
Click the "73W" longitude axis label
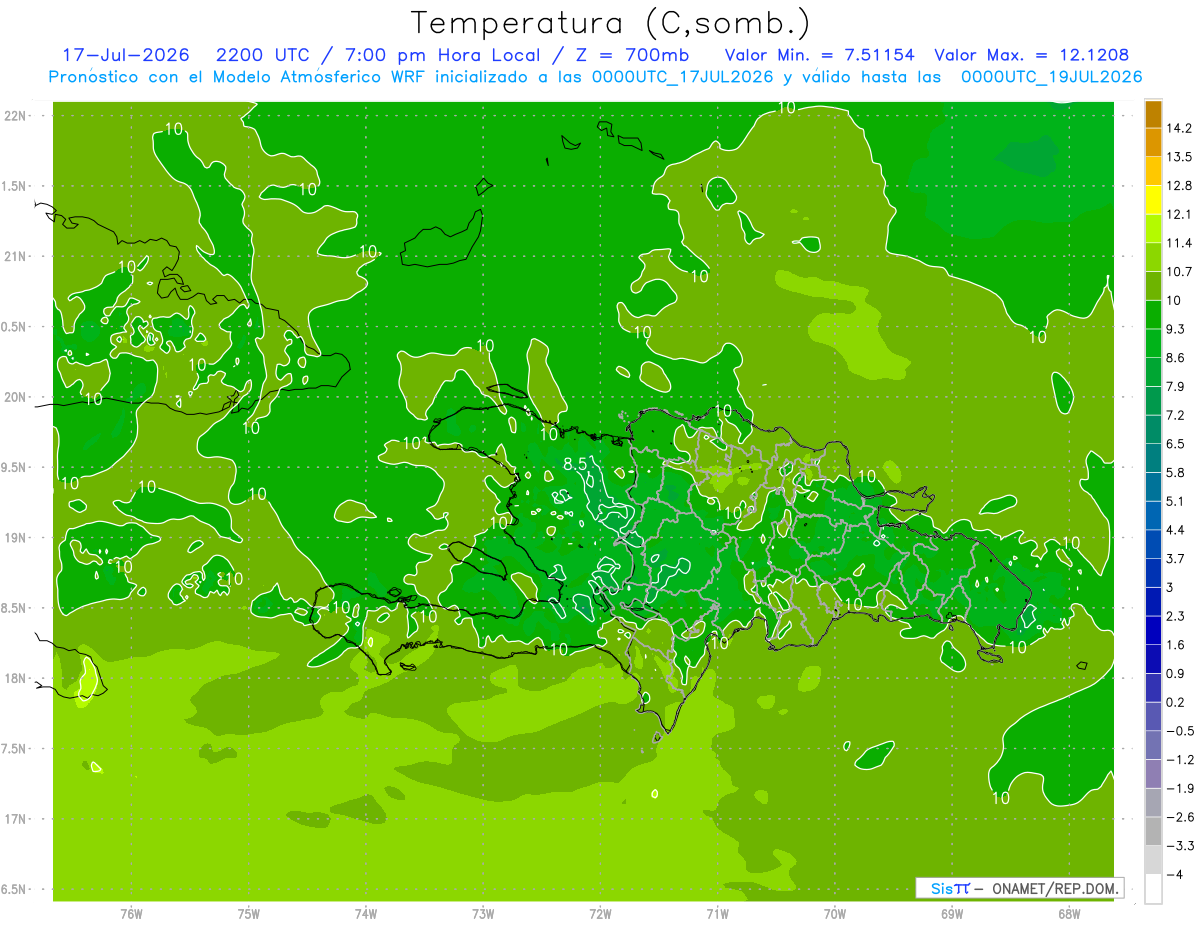pos(483,913)
